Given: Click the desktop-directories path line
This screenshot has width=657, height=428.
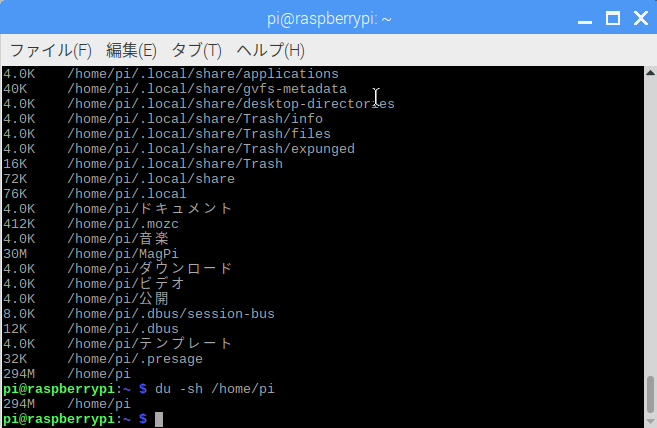Looking at the screenshot, I should coord(199,104).
